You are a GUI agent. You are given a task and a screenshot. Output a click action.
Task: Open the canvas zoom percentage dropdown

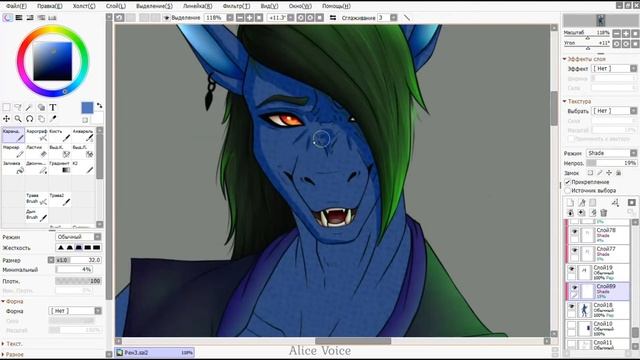230,18
